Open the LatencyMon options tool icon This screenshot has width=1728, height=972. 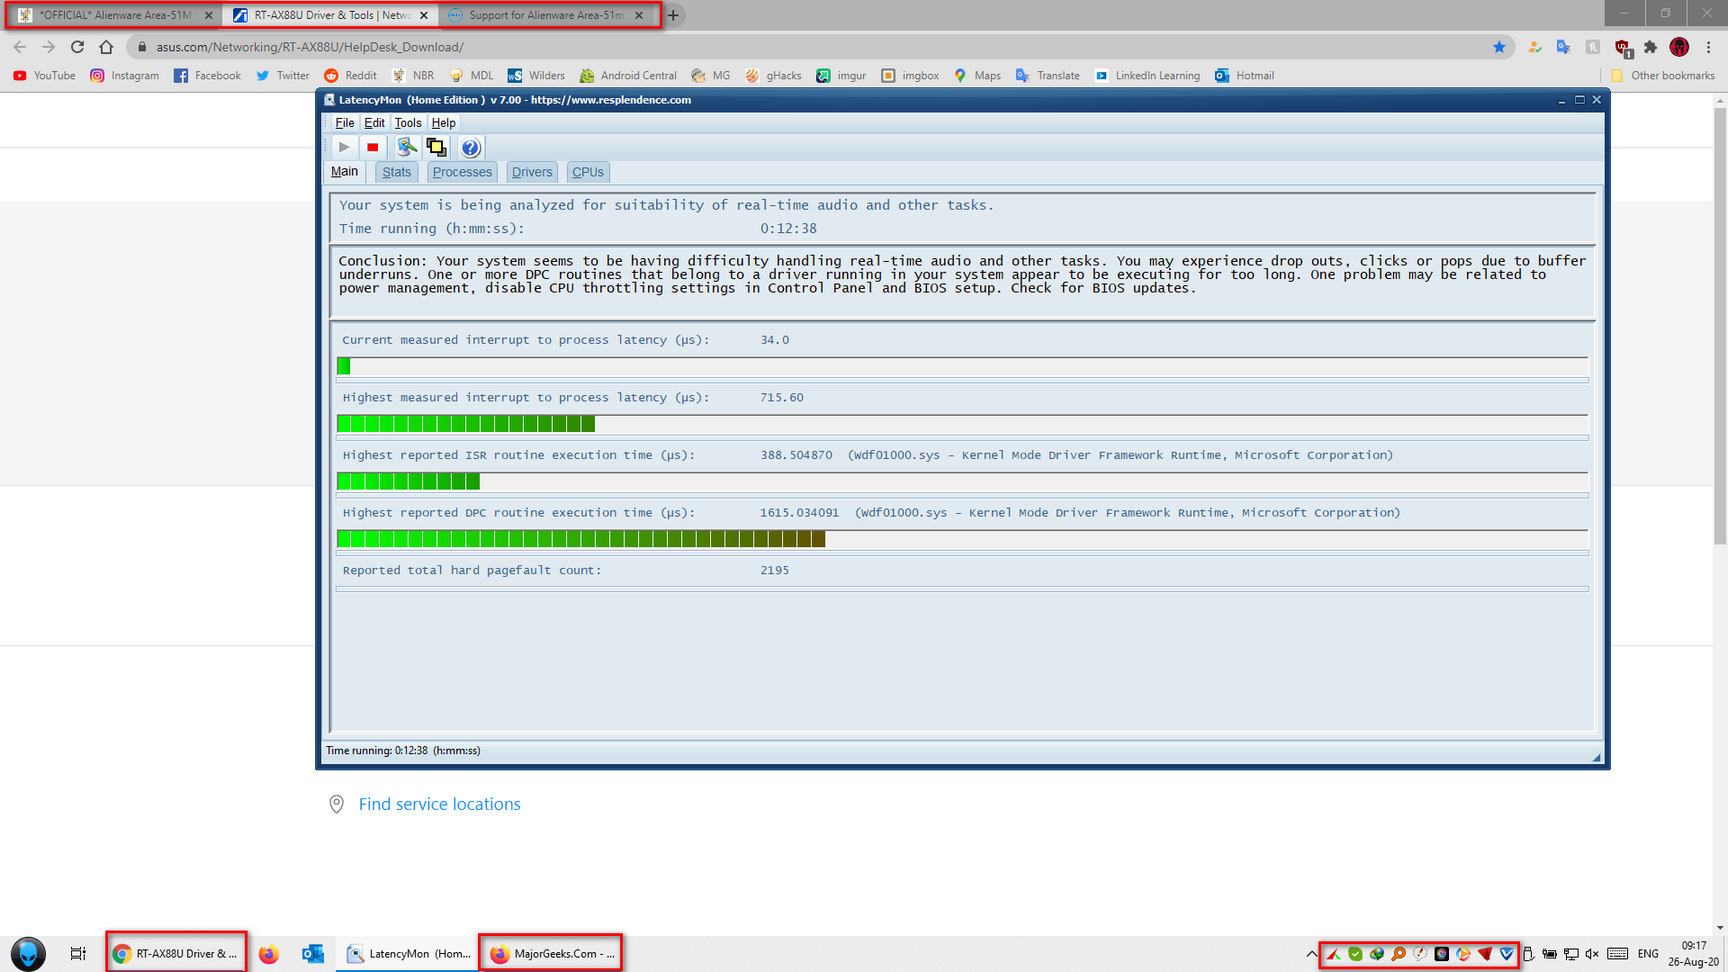[407, 147]
